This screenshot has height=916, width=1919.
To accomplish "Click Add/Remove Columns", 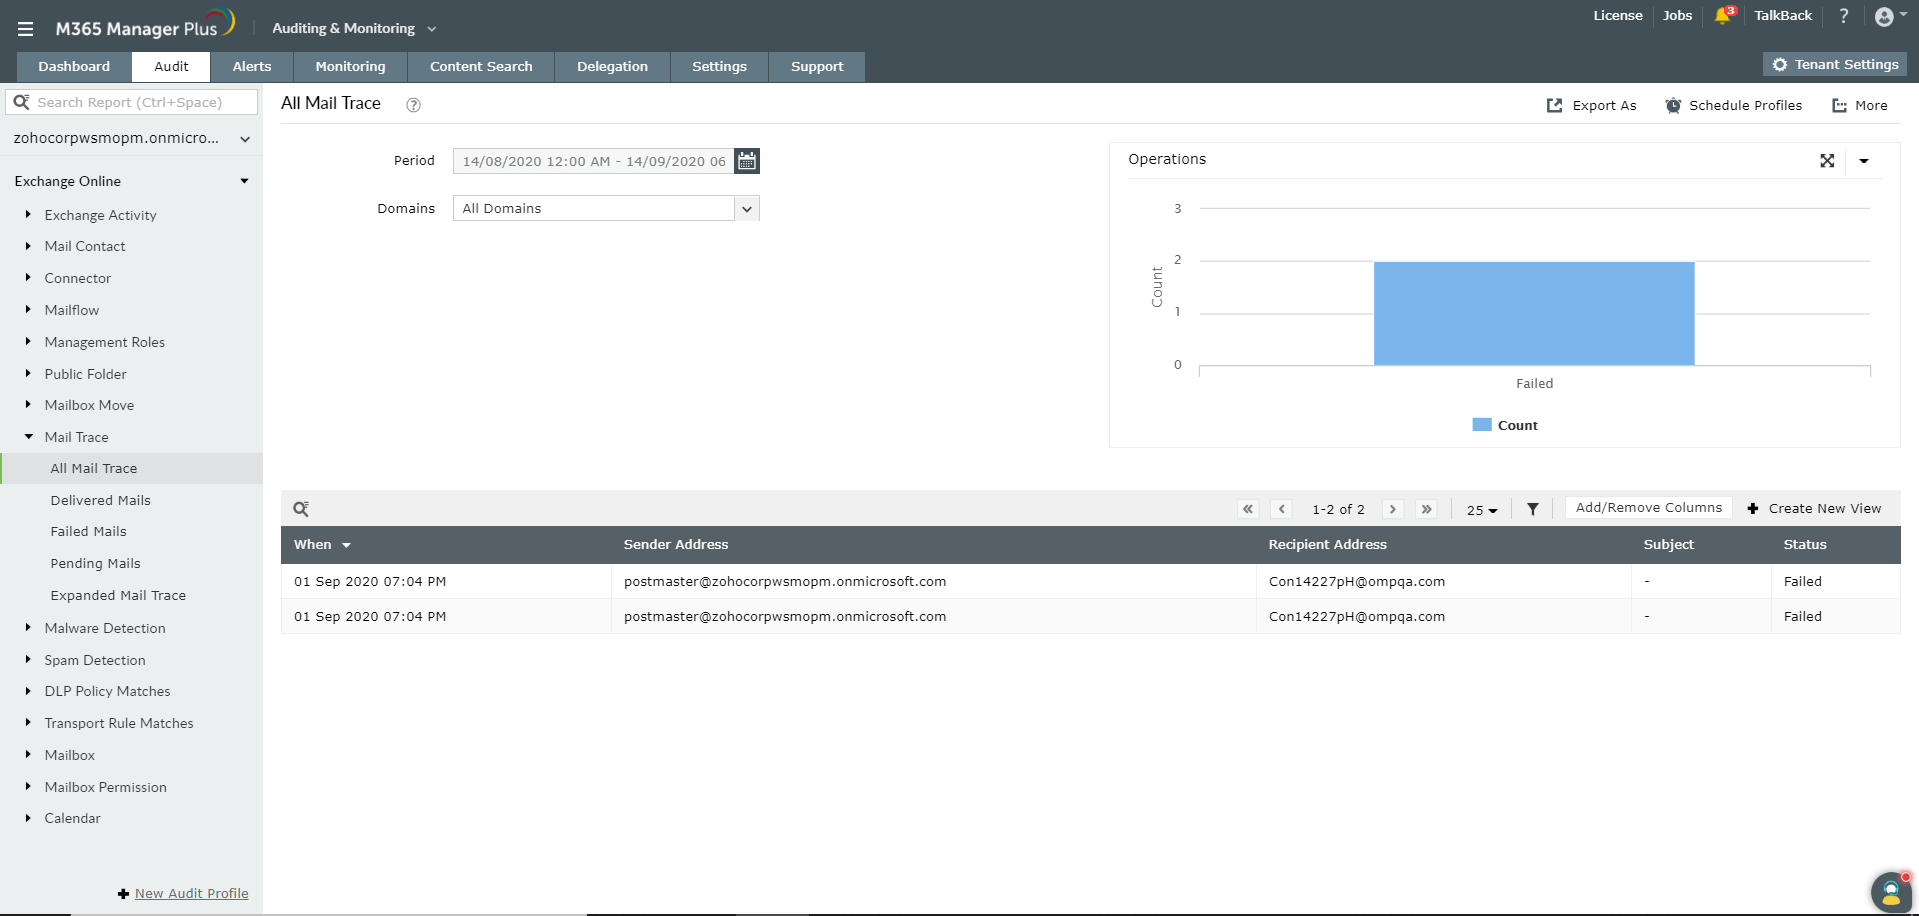I will coord(1649,508).
